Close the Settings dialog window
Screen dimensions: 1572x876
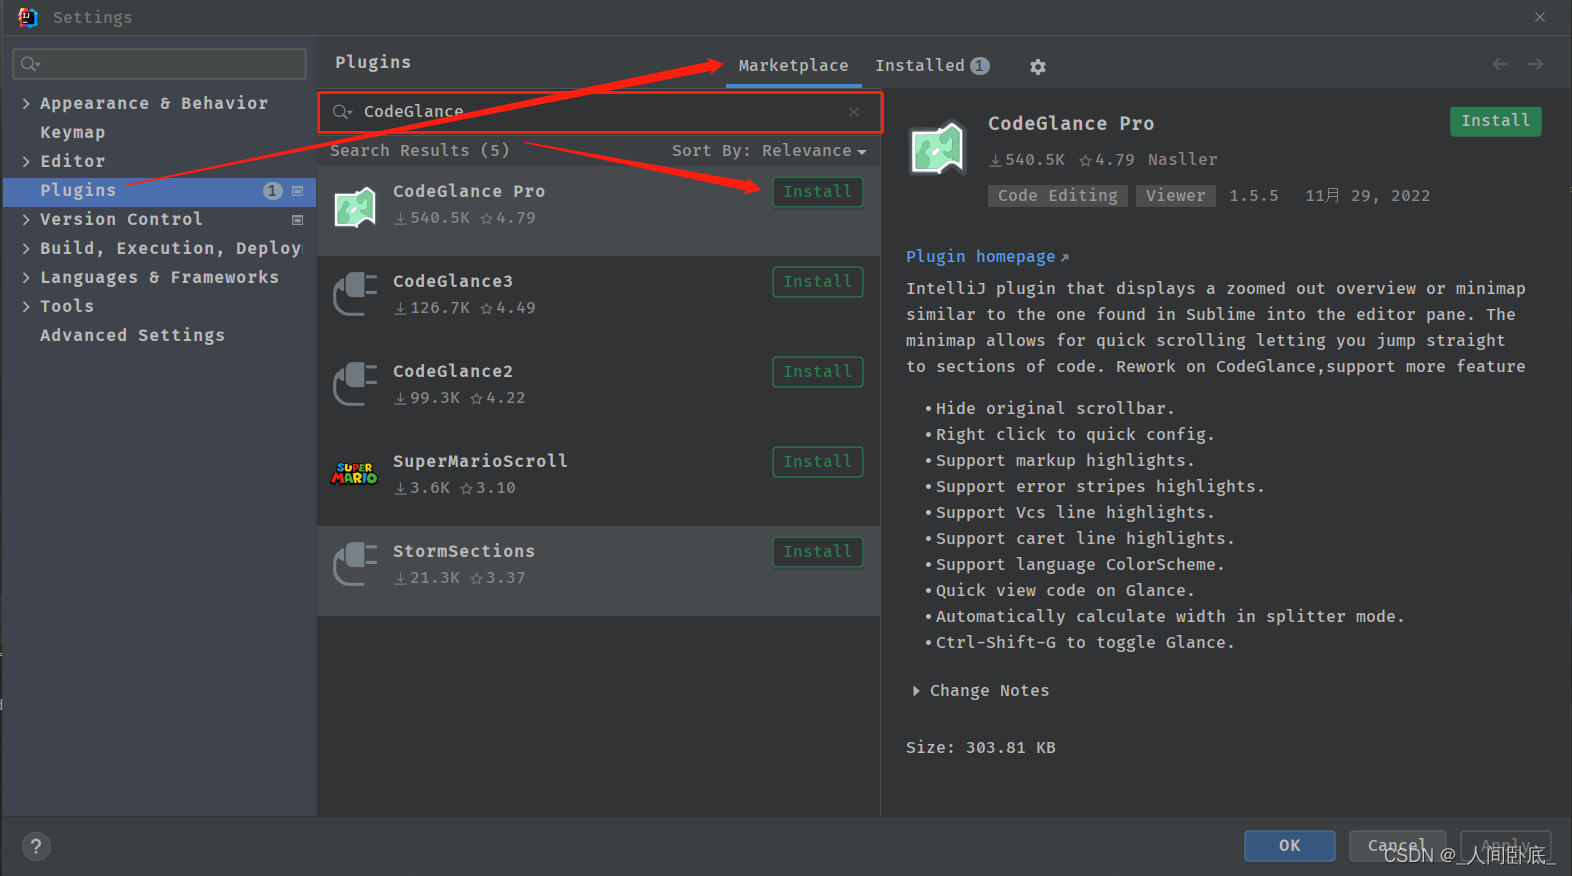point(1540,17)
